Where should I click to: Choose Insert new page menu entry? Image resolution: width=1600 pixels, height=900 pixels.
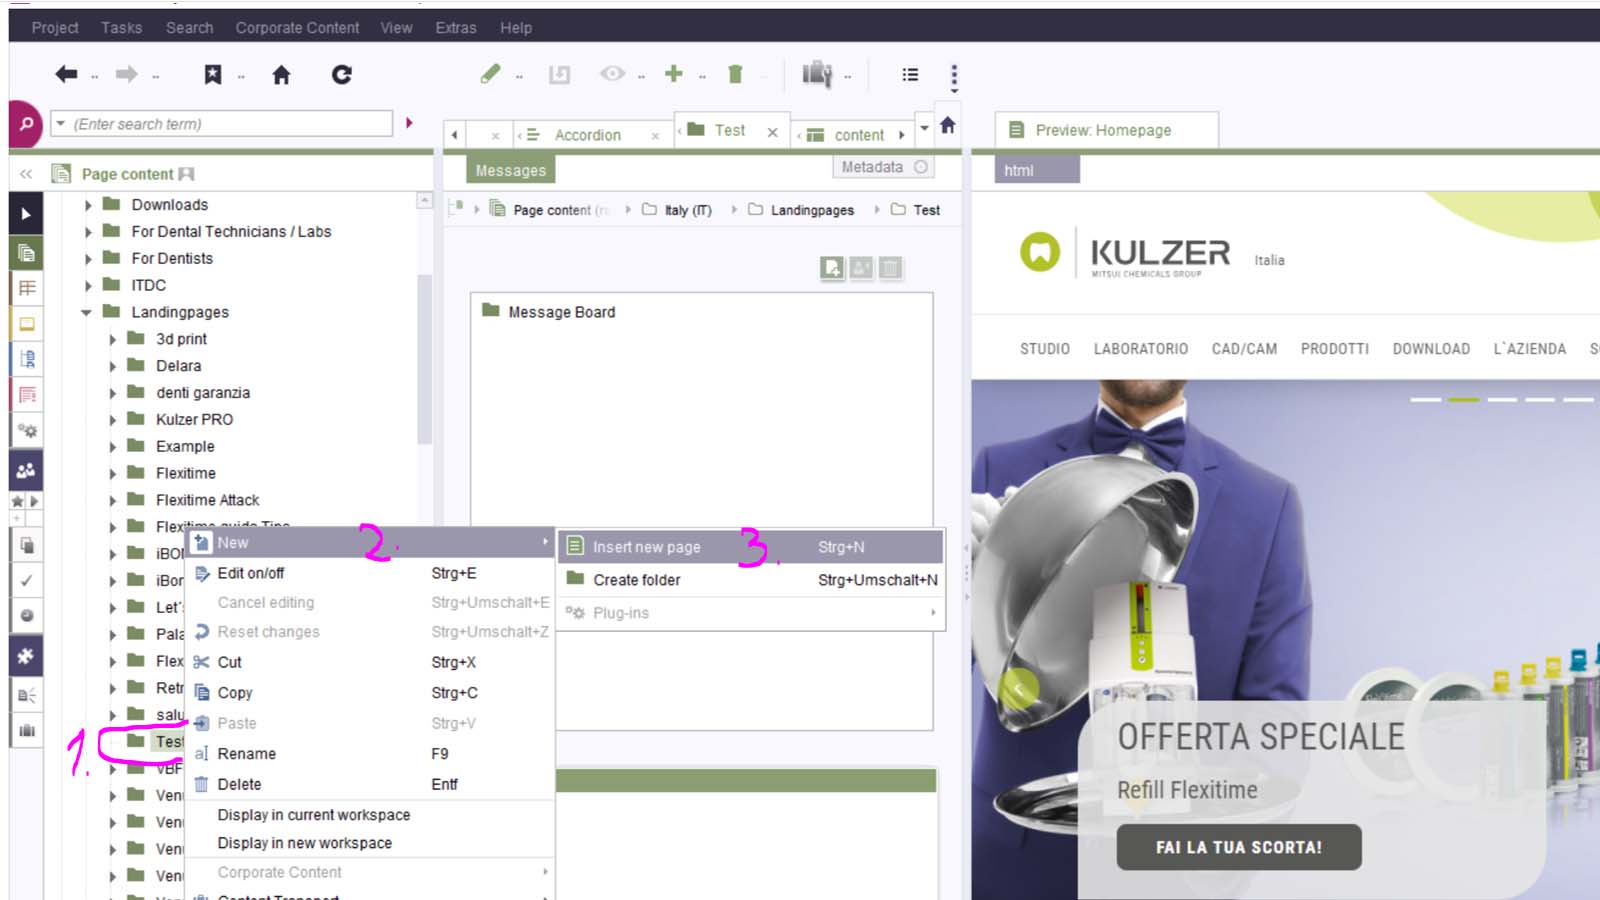click(x=646, y=547)
